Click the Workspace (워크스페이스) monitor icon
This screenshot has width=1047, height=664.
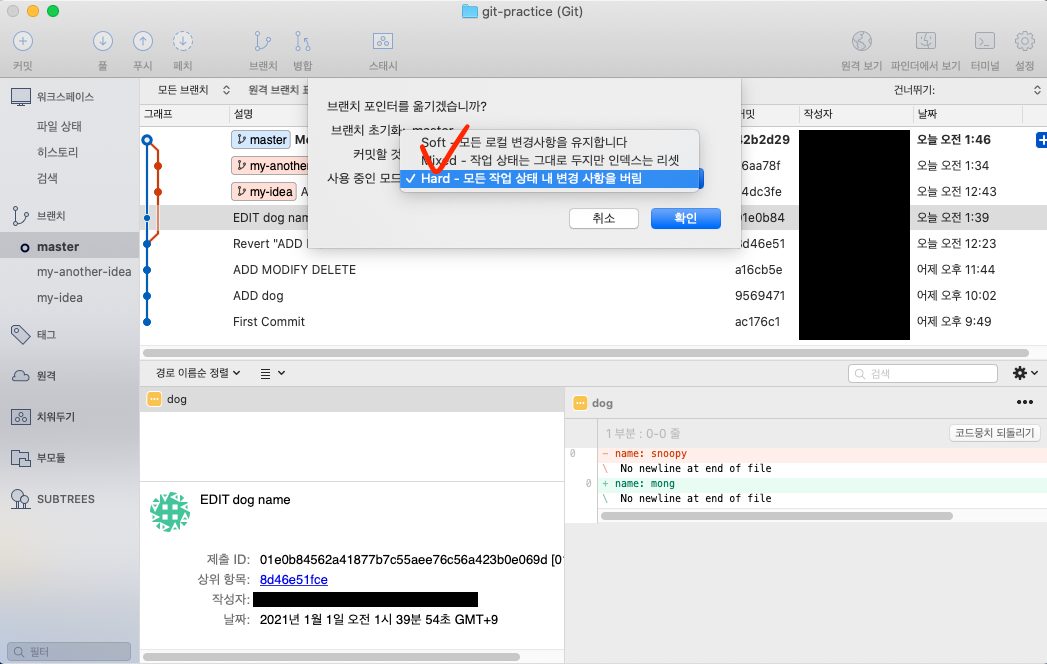[x=21, y=97]
